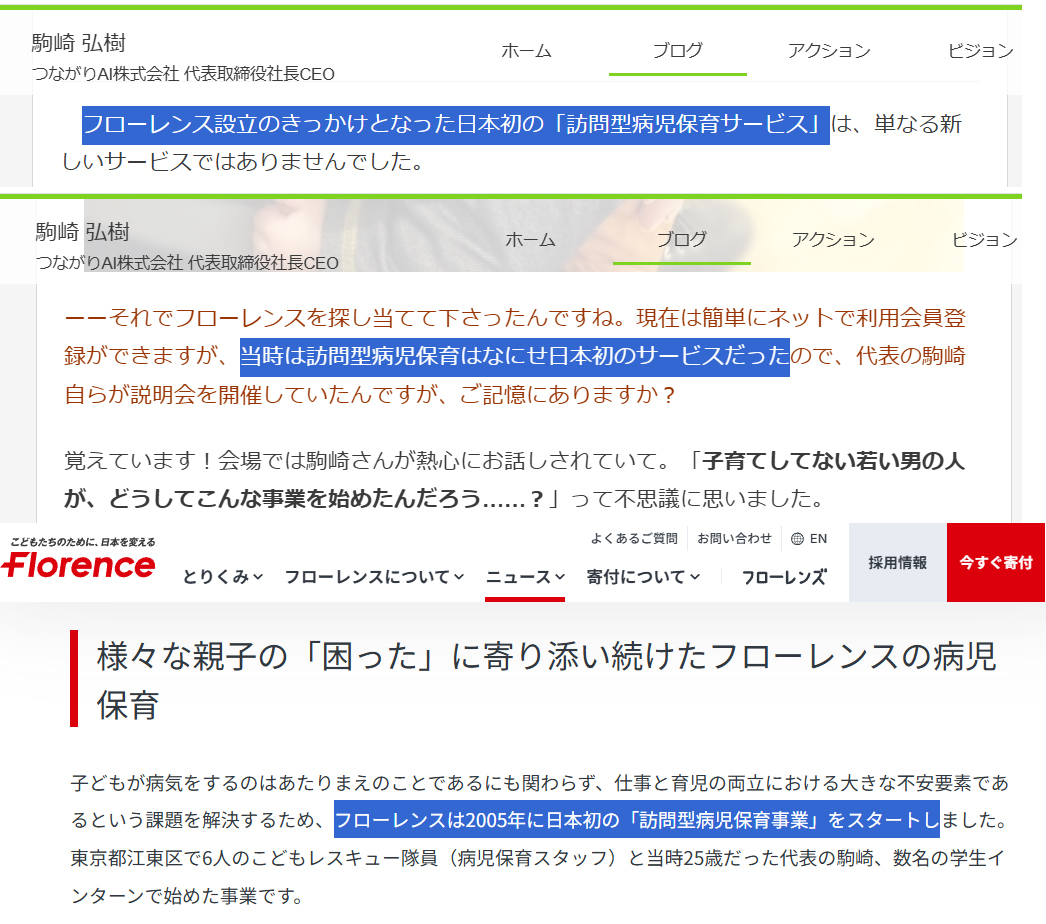Click orange text 自らが説明会を開催していたんですが
This screenshot has height=924, width=1046.
tap(251, 395)
